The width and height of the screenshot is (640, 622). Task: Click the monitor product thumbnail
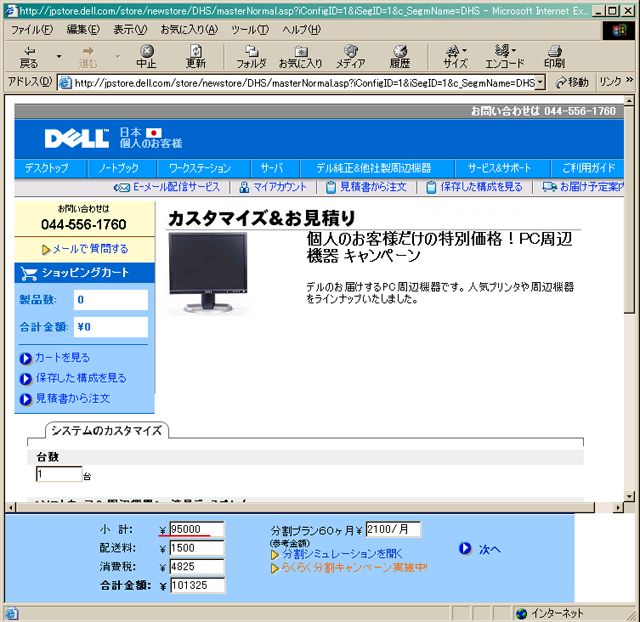click(x=208, y=273)
